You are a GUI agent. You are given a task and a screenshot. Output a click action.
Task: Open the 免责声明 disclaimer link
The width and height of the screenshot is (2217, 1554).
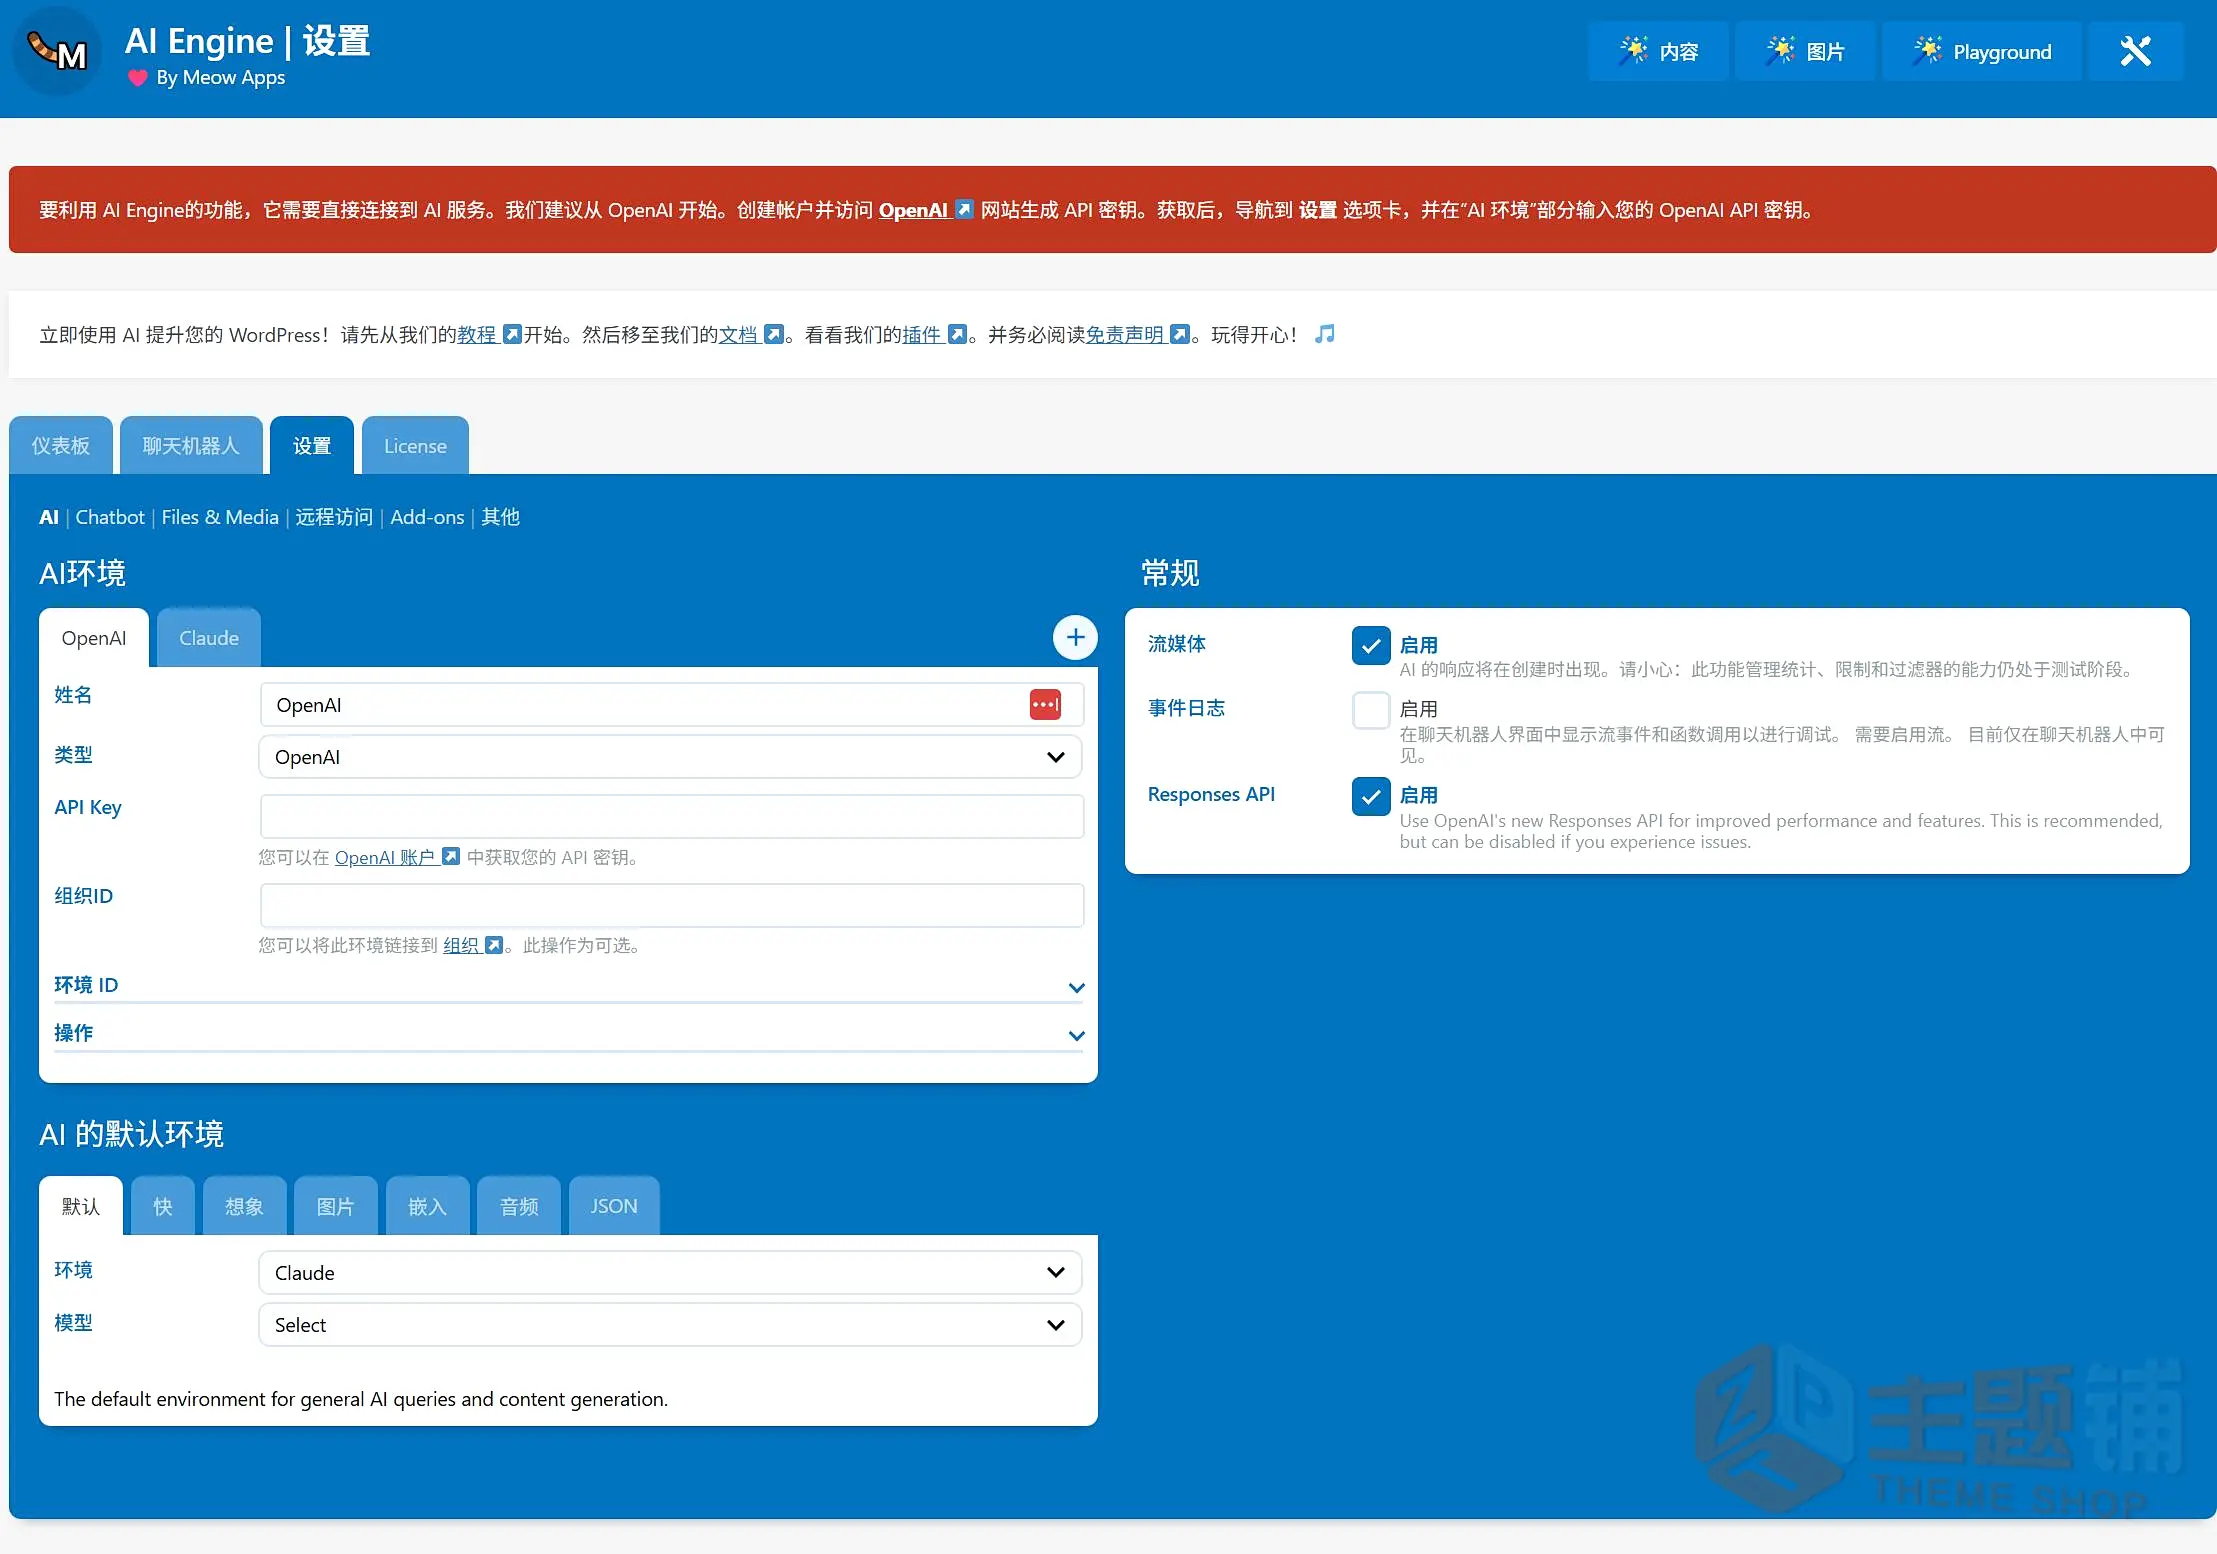point(1137,334)
